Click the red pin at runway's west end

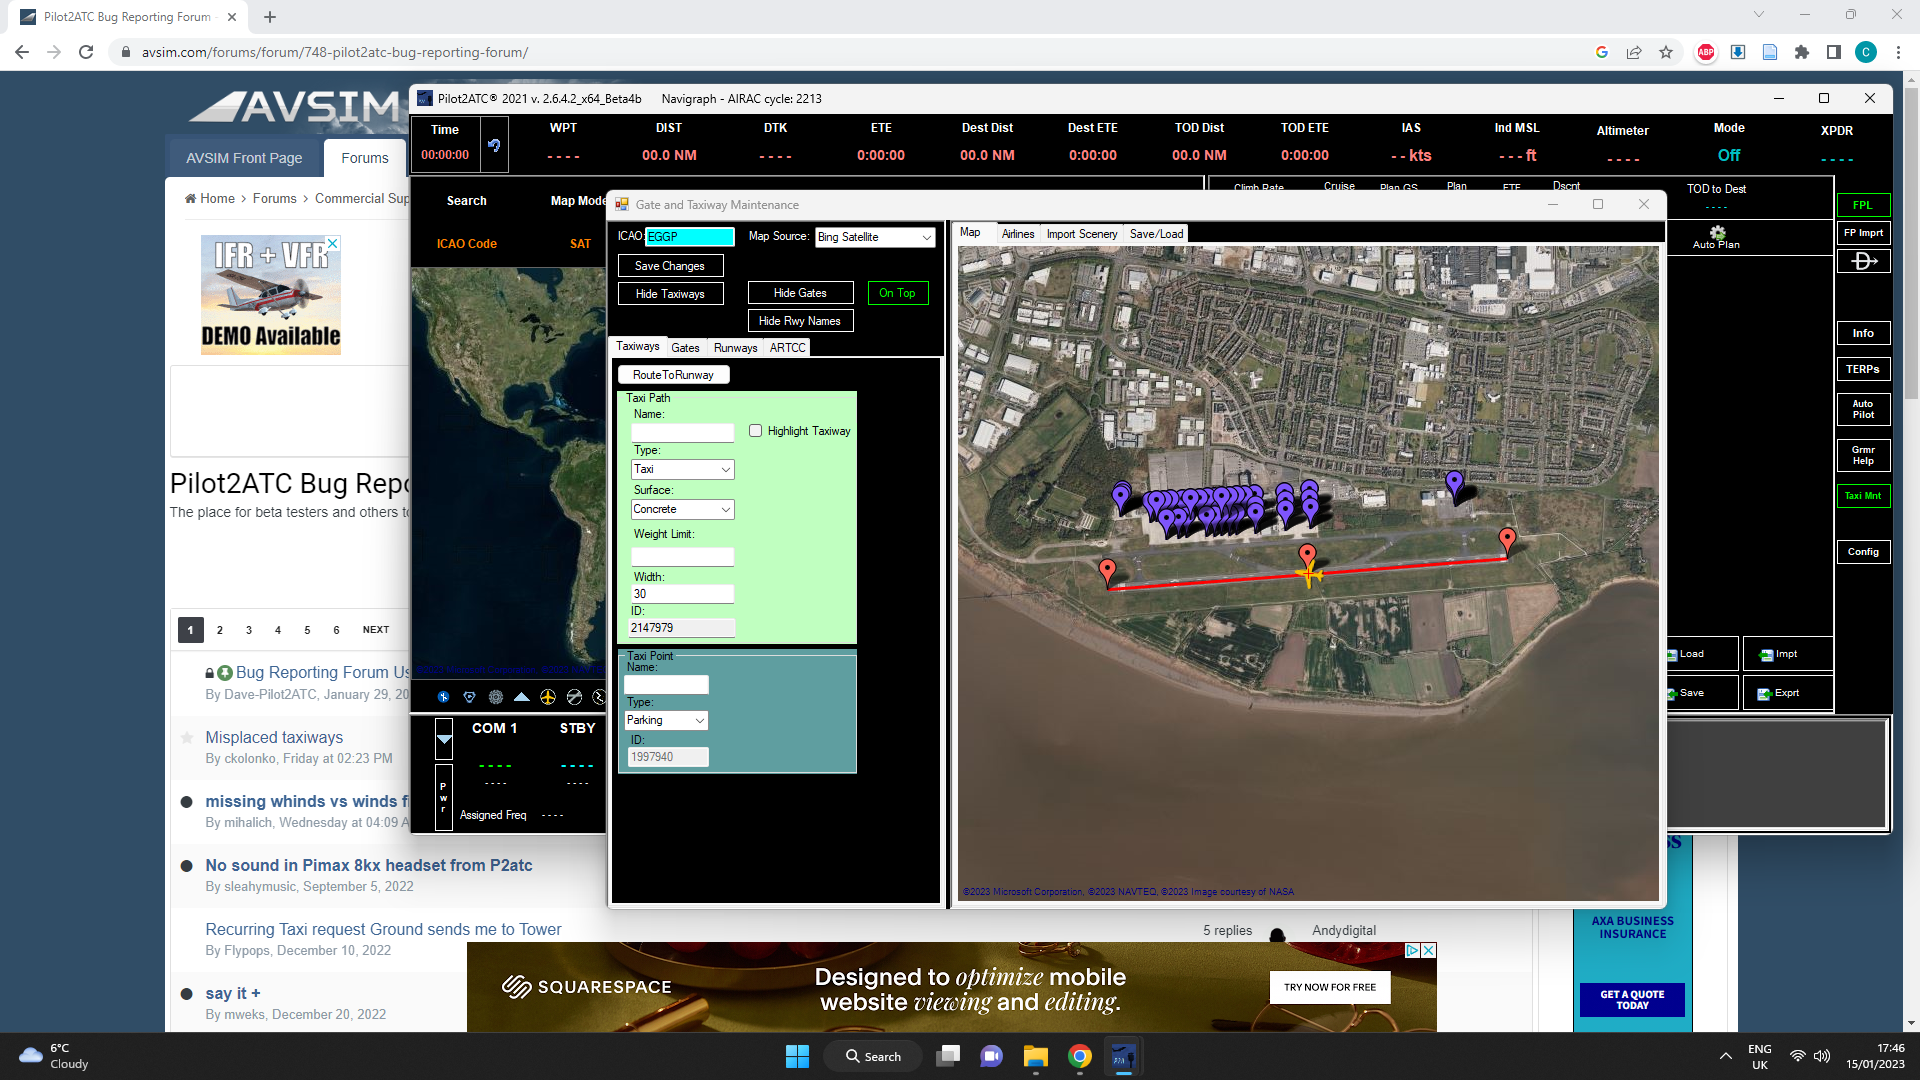(1107, 571)
